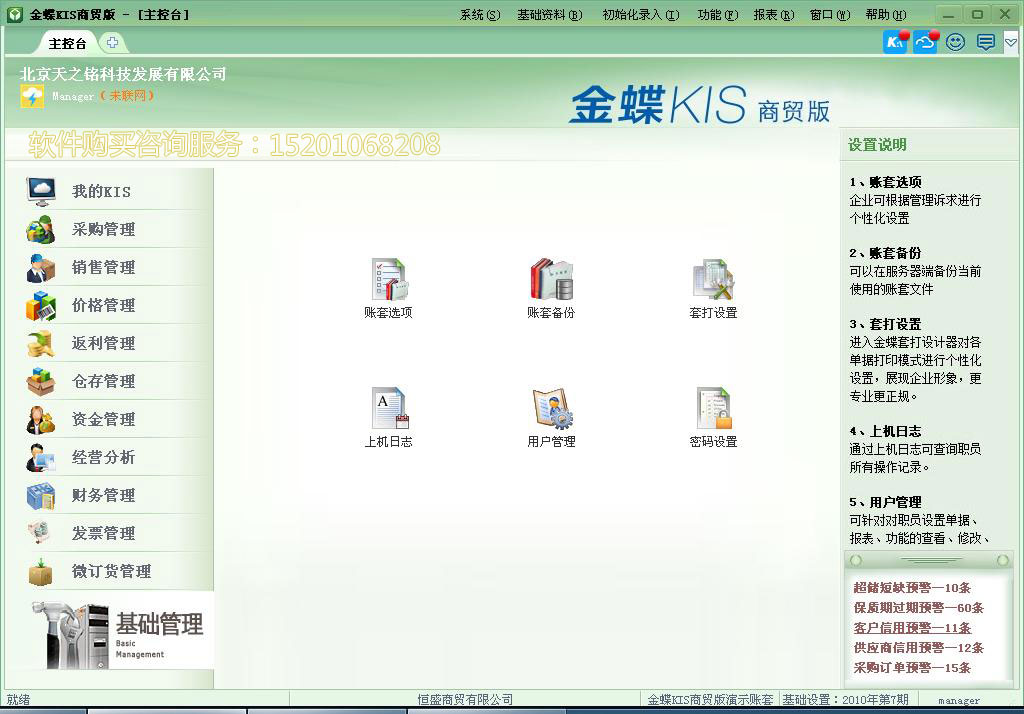Switch to the 主控台 tab
This screenshot has width=1024, height=714.
point(67,43)
